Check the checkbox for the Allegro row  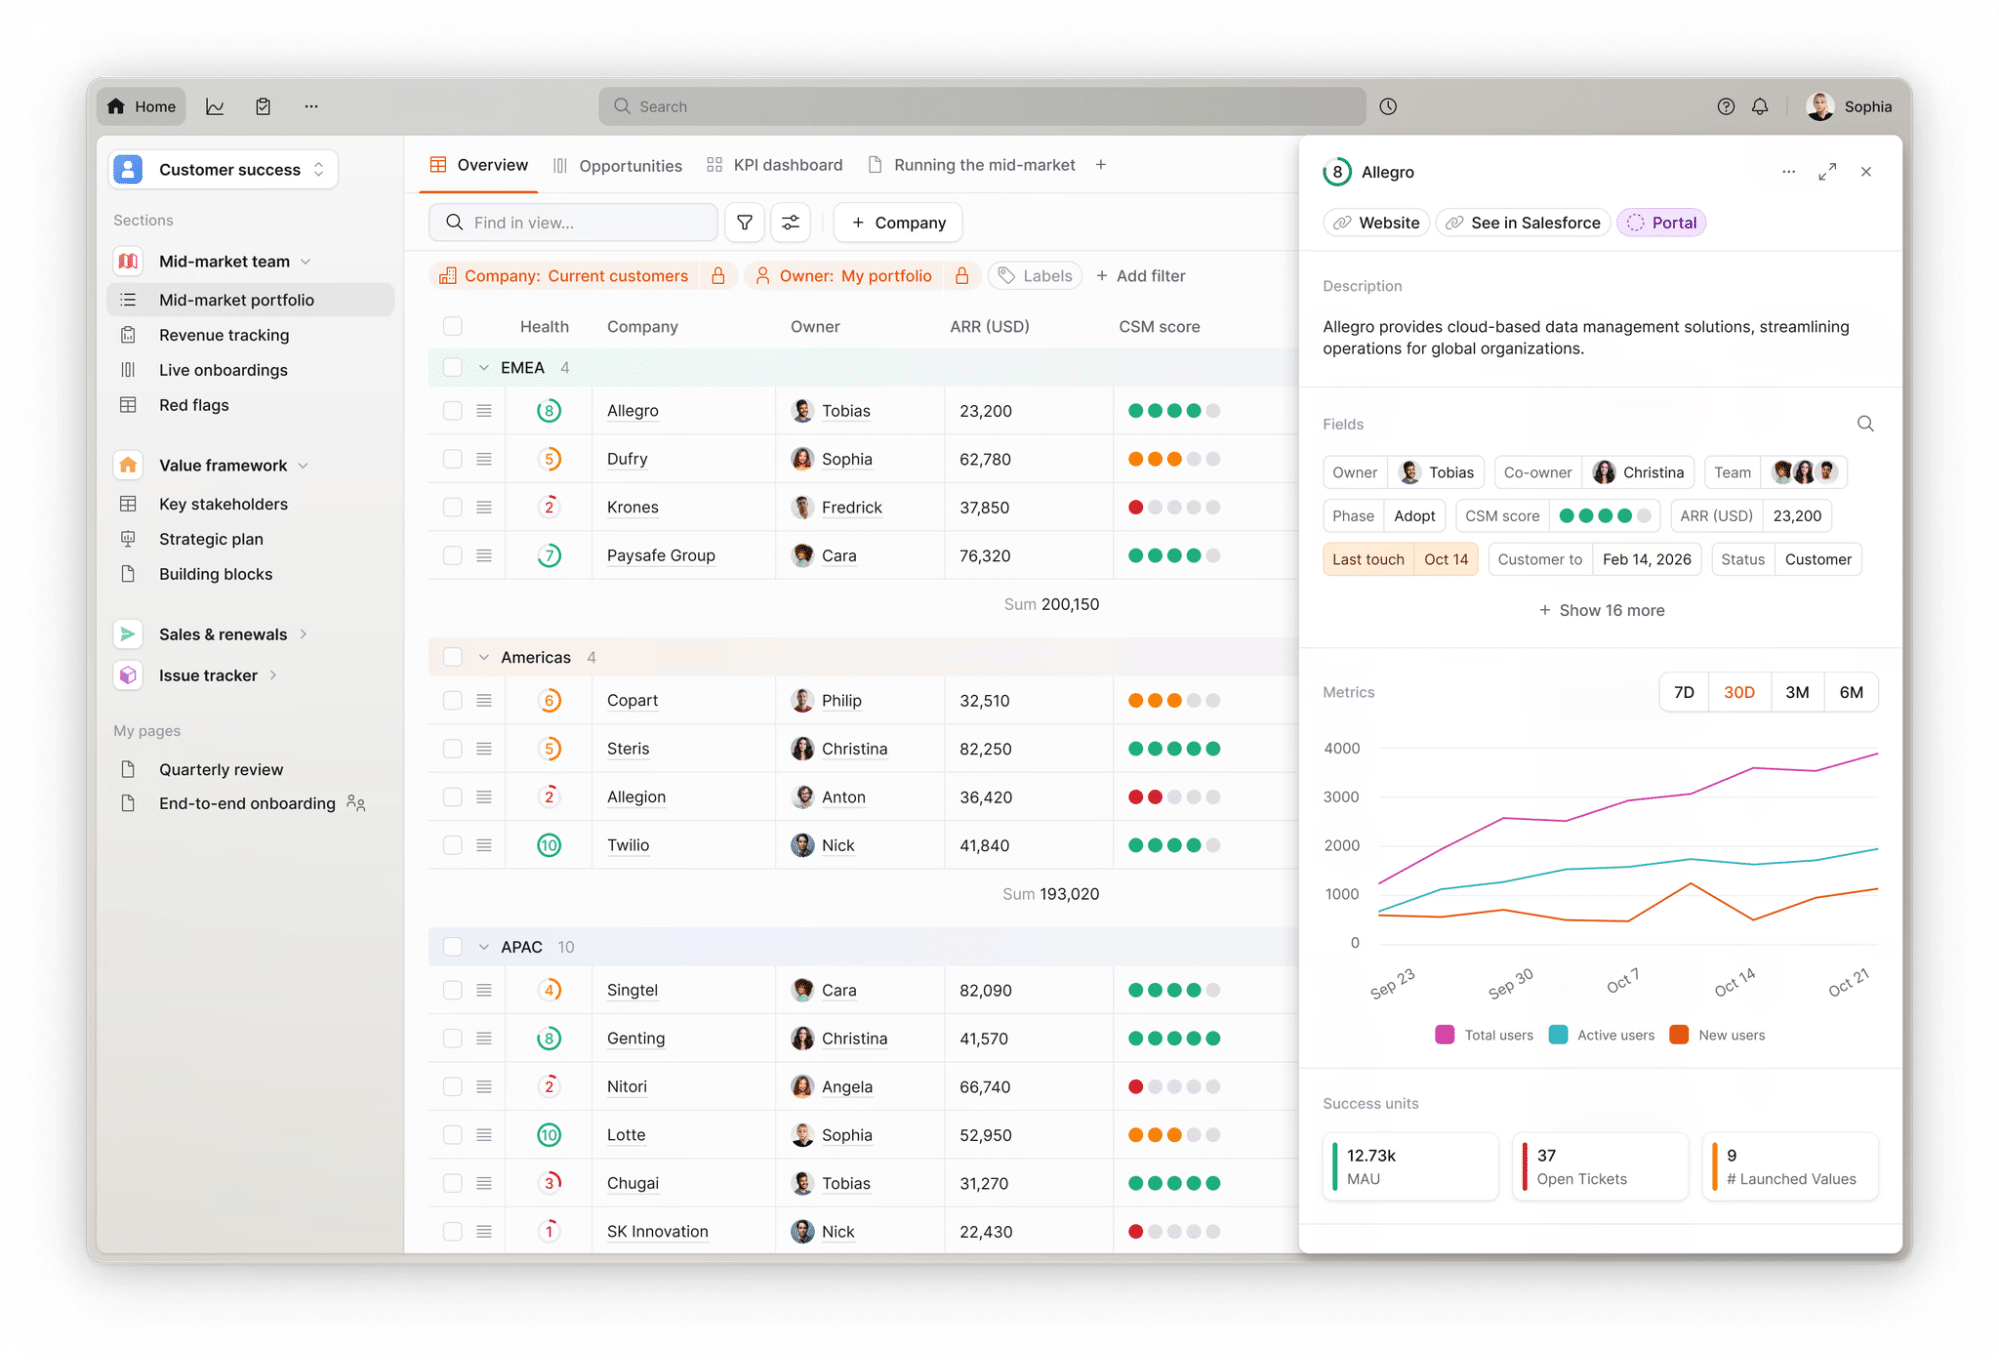[x=452, y=410]
